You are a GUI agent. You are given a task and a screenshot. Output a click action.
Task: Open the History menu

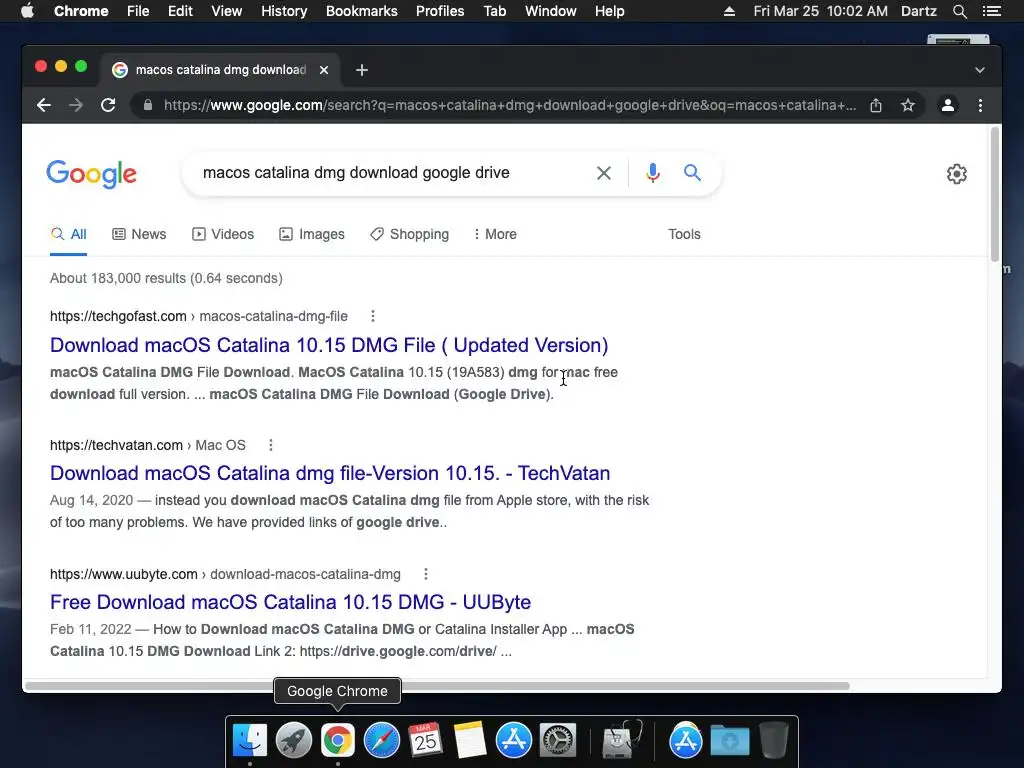coord(284,11)
